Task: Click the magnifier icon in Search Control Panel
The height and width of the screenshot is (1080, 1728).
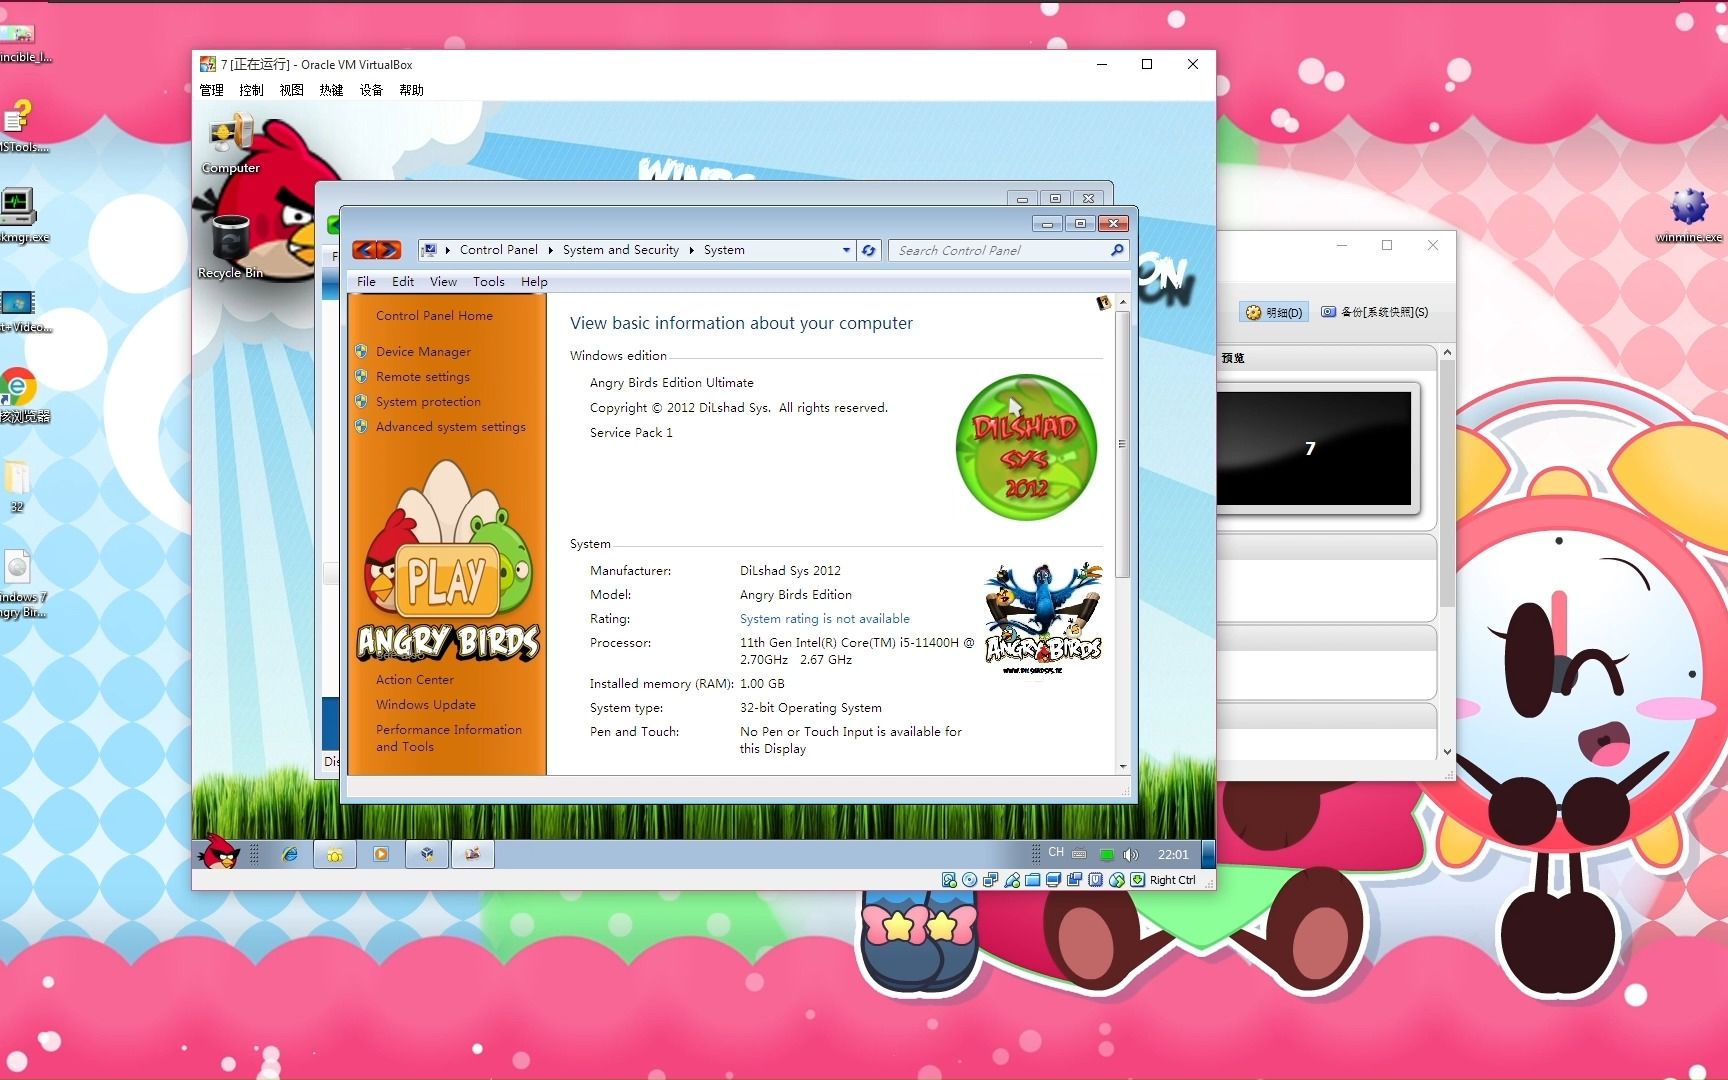Action: click(1117, 250)
